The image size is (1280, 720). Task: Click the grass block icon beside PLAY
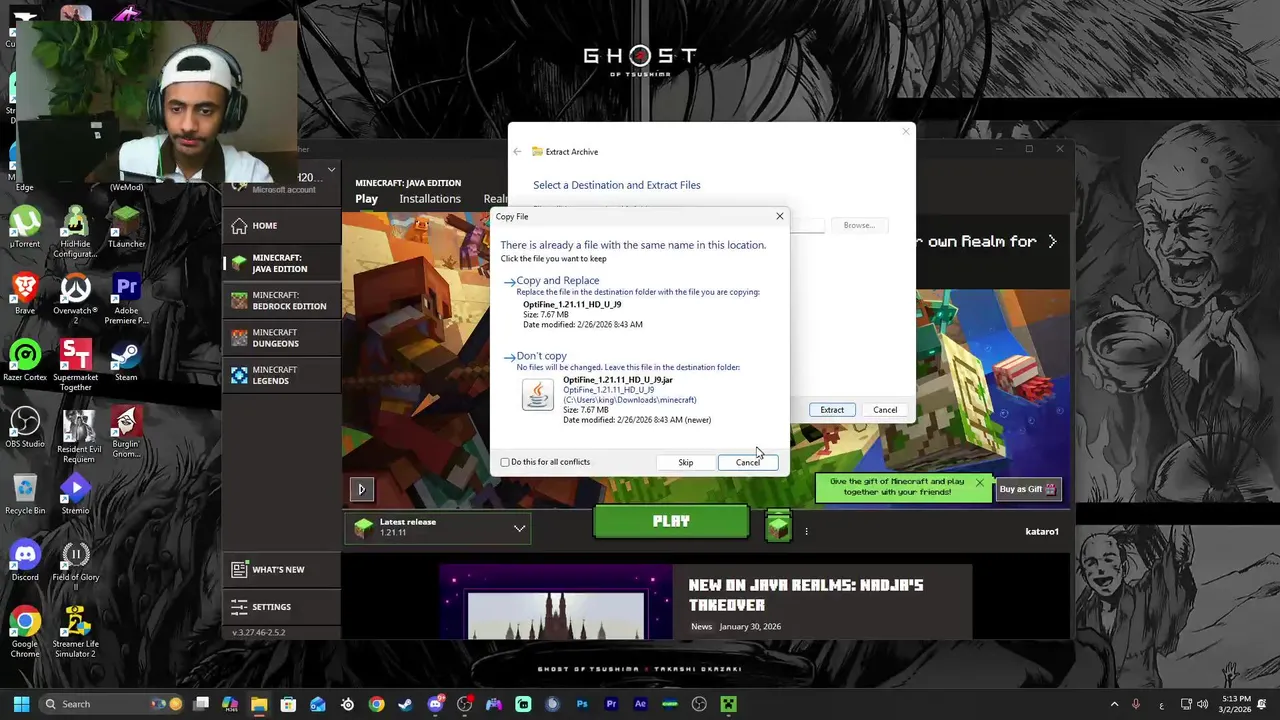(778, 526)
